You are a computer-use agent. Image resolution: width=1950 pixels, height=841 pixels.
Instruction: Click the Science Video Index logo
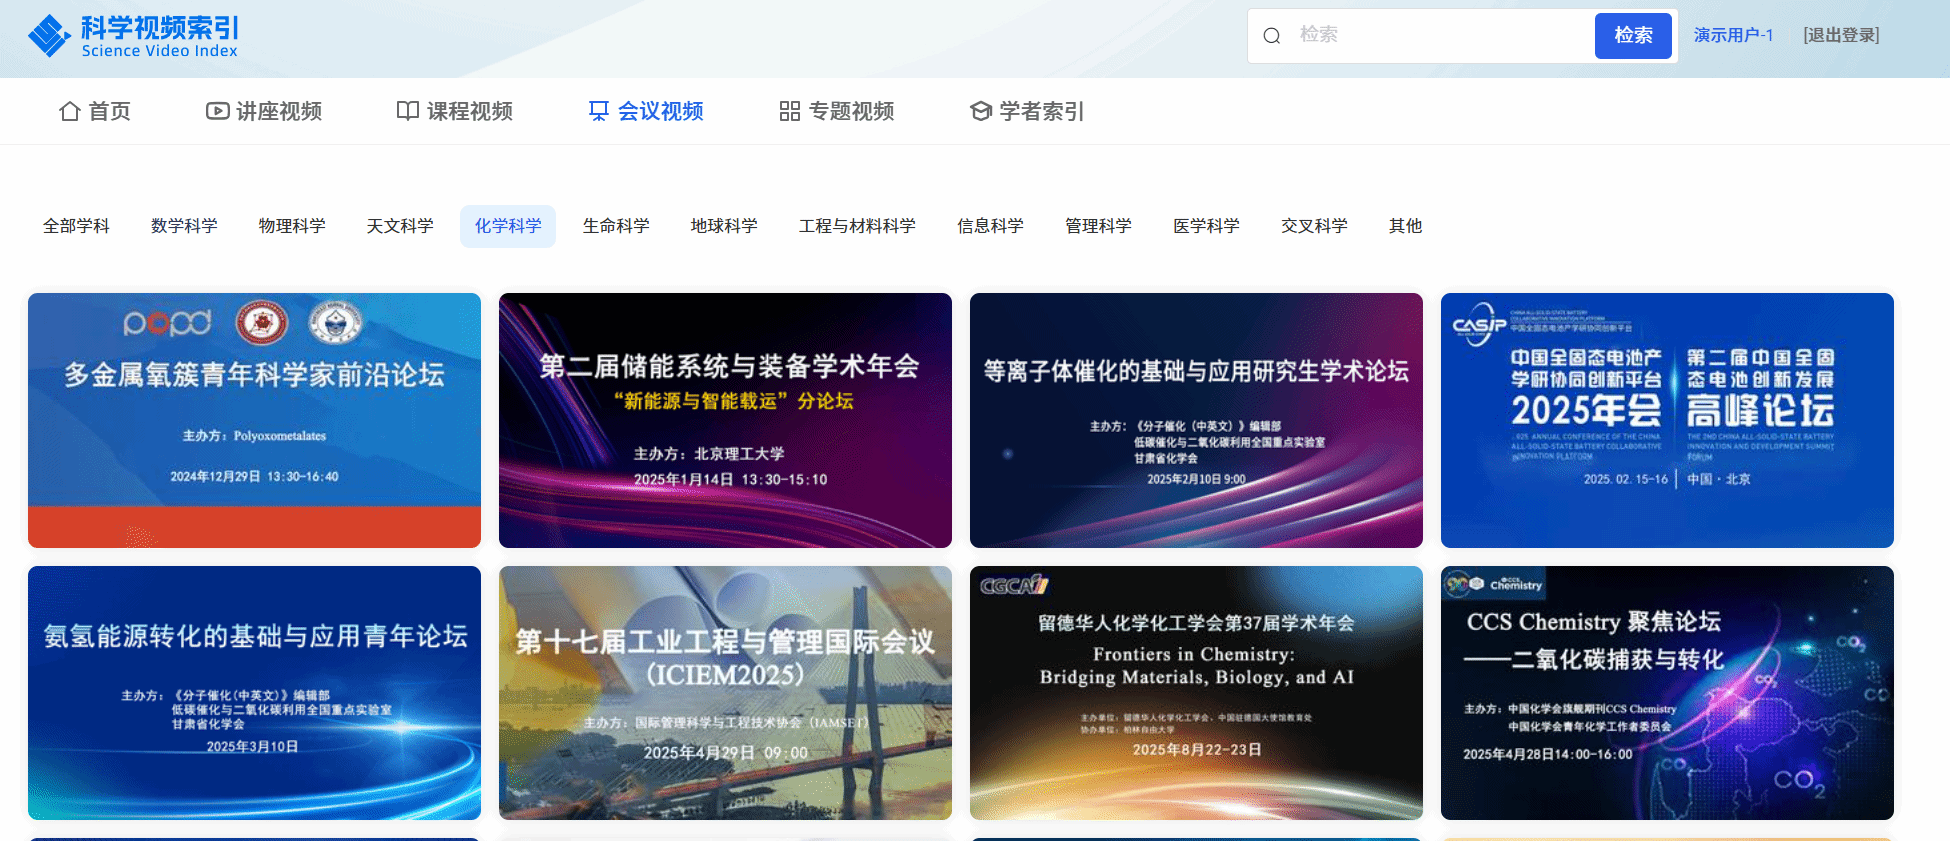coord(133,37)
